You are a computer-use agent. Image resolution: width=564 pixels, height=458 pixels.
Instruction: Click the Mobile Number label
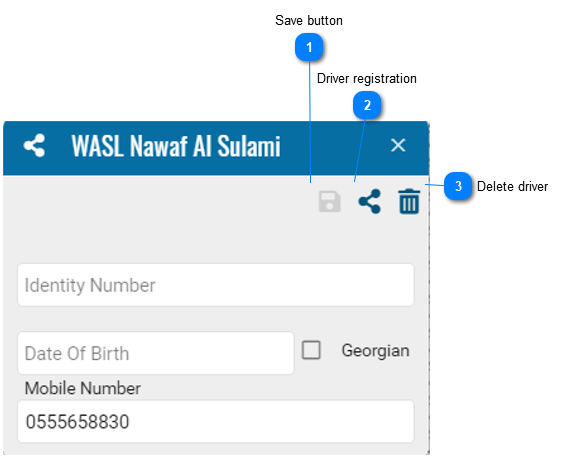point(83,388)
